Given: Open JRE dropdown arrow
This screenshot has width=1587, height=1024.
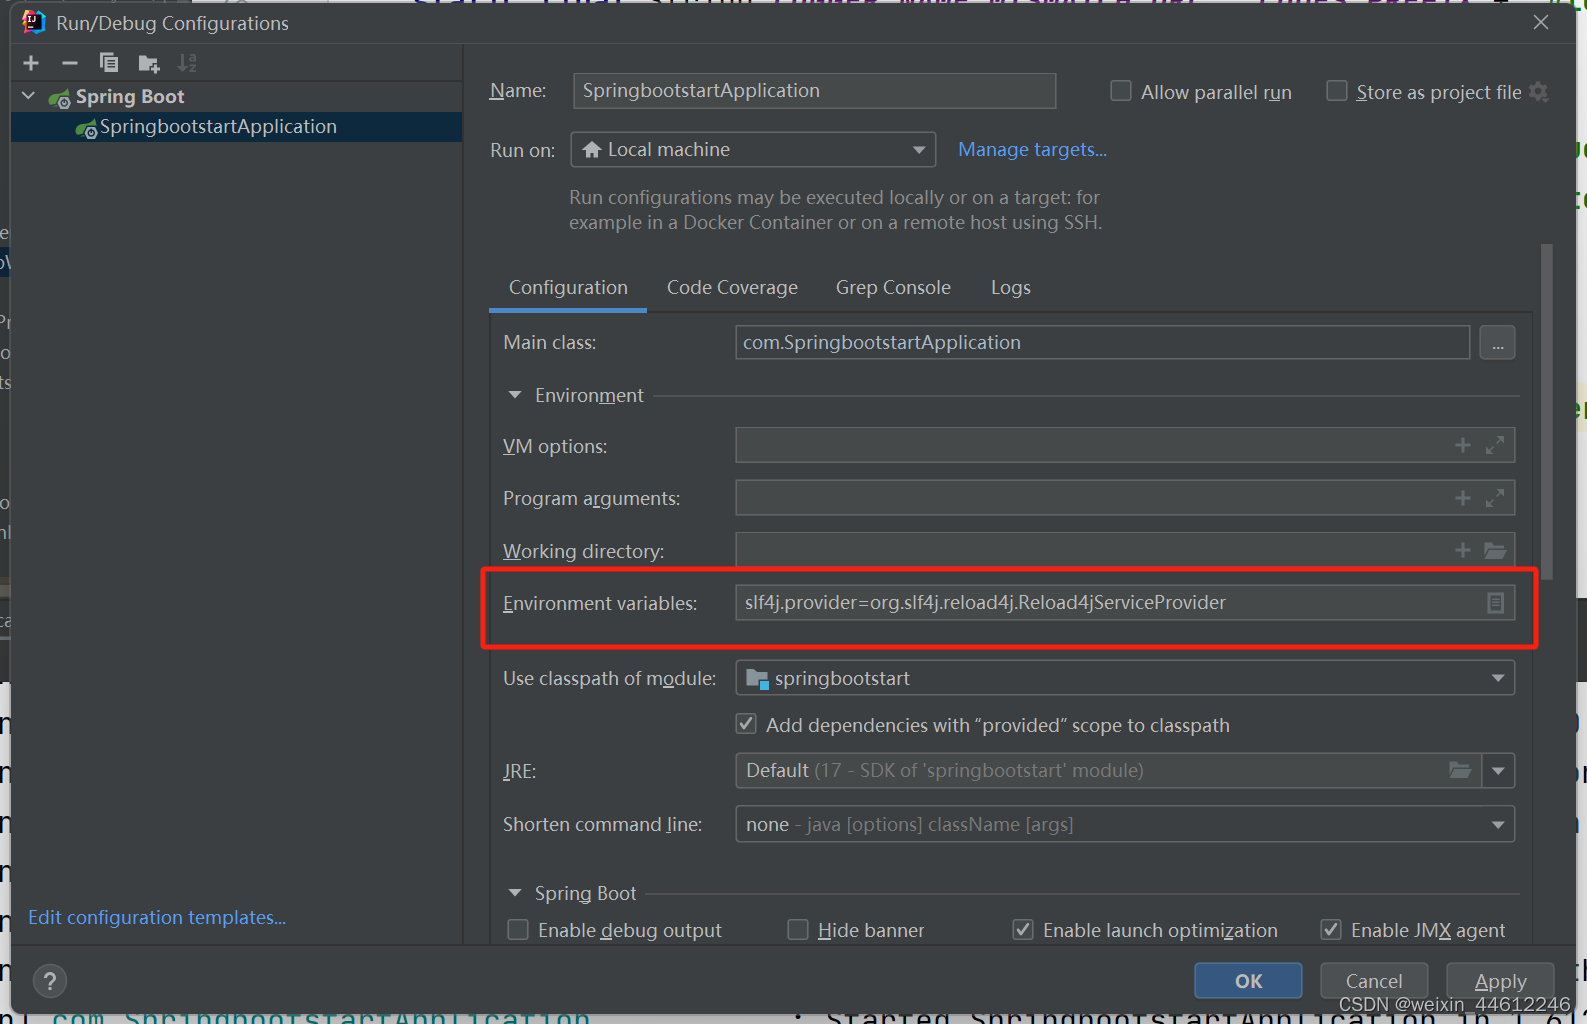Looking at the screenshot, I should 1498,771.
